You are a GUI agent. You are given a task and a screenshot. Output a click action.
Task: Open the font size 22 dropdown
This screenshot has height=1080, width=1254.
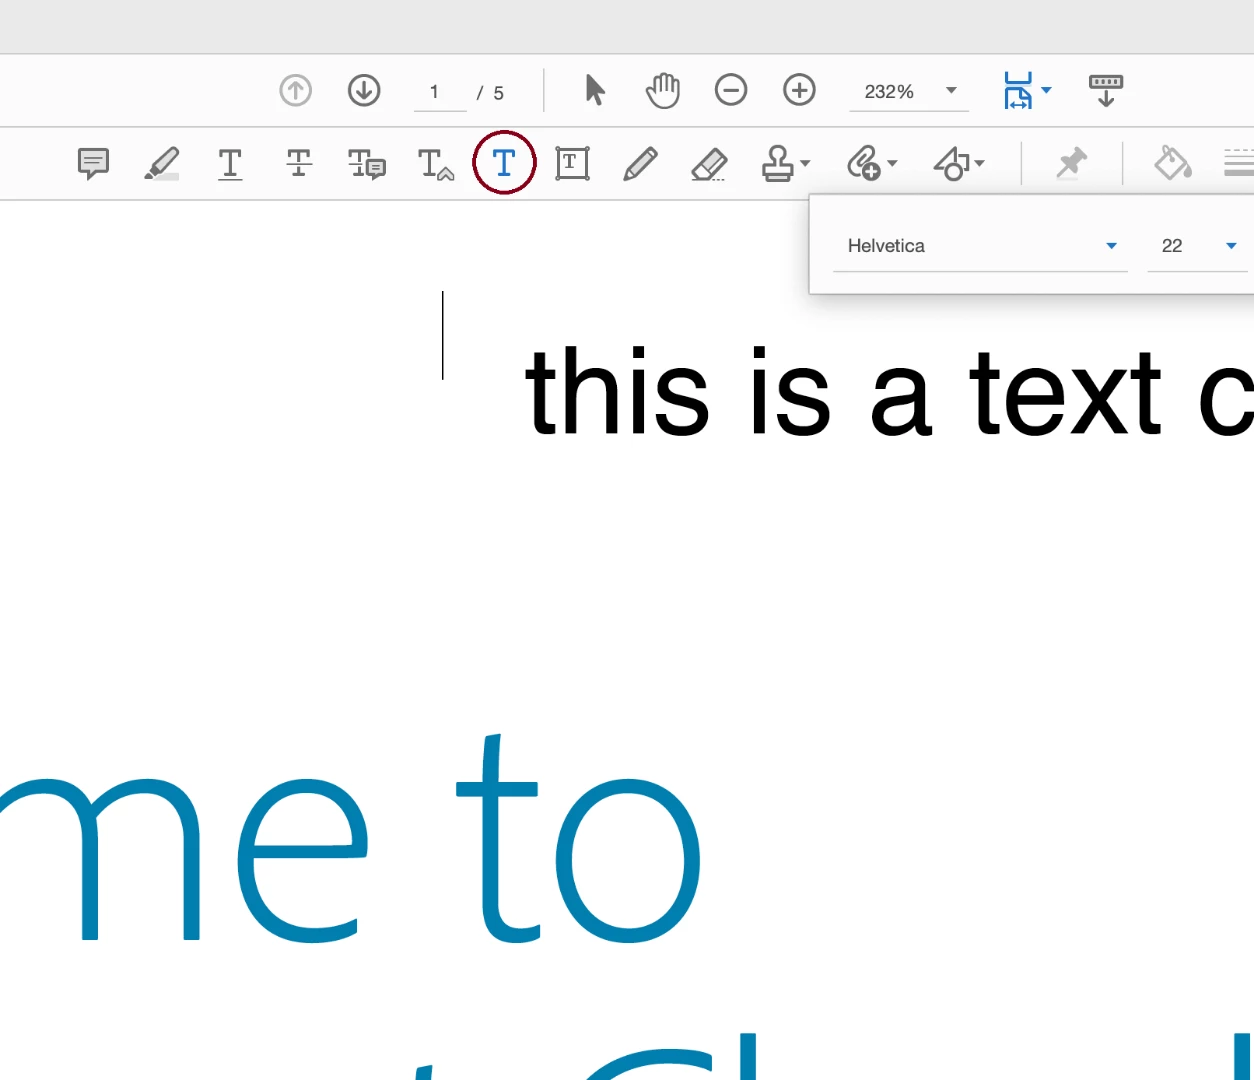tap(1197, 246)
